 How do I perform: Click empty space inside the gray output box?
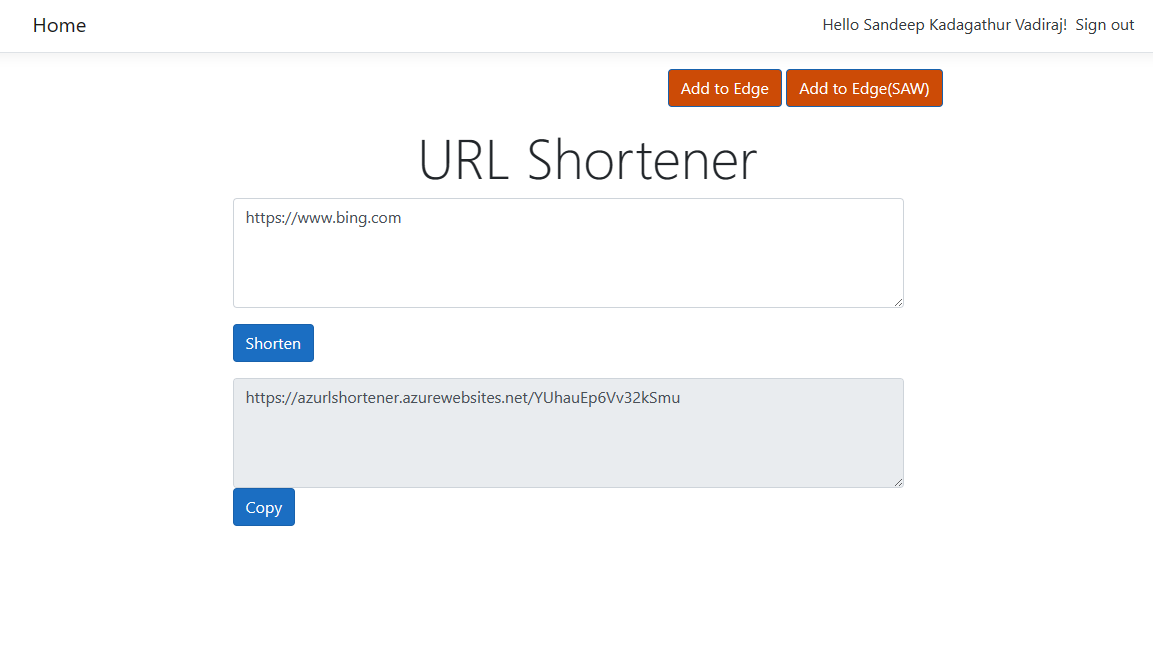coord(568,450)
